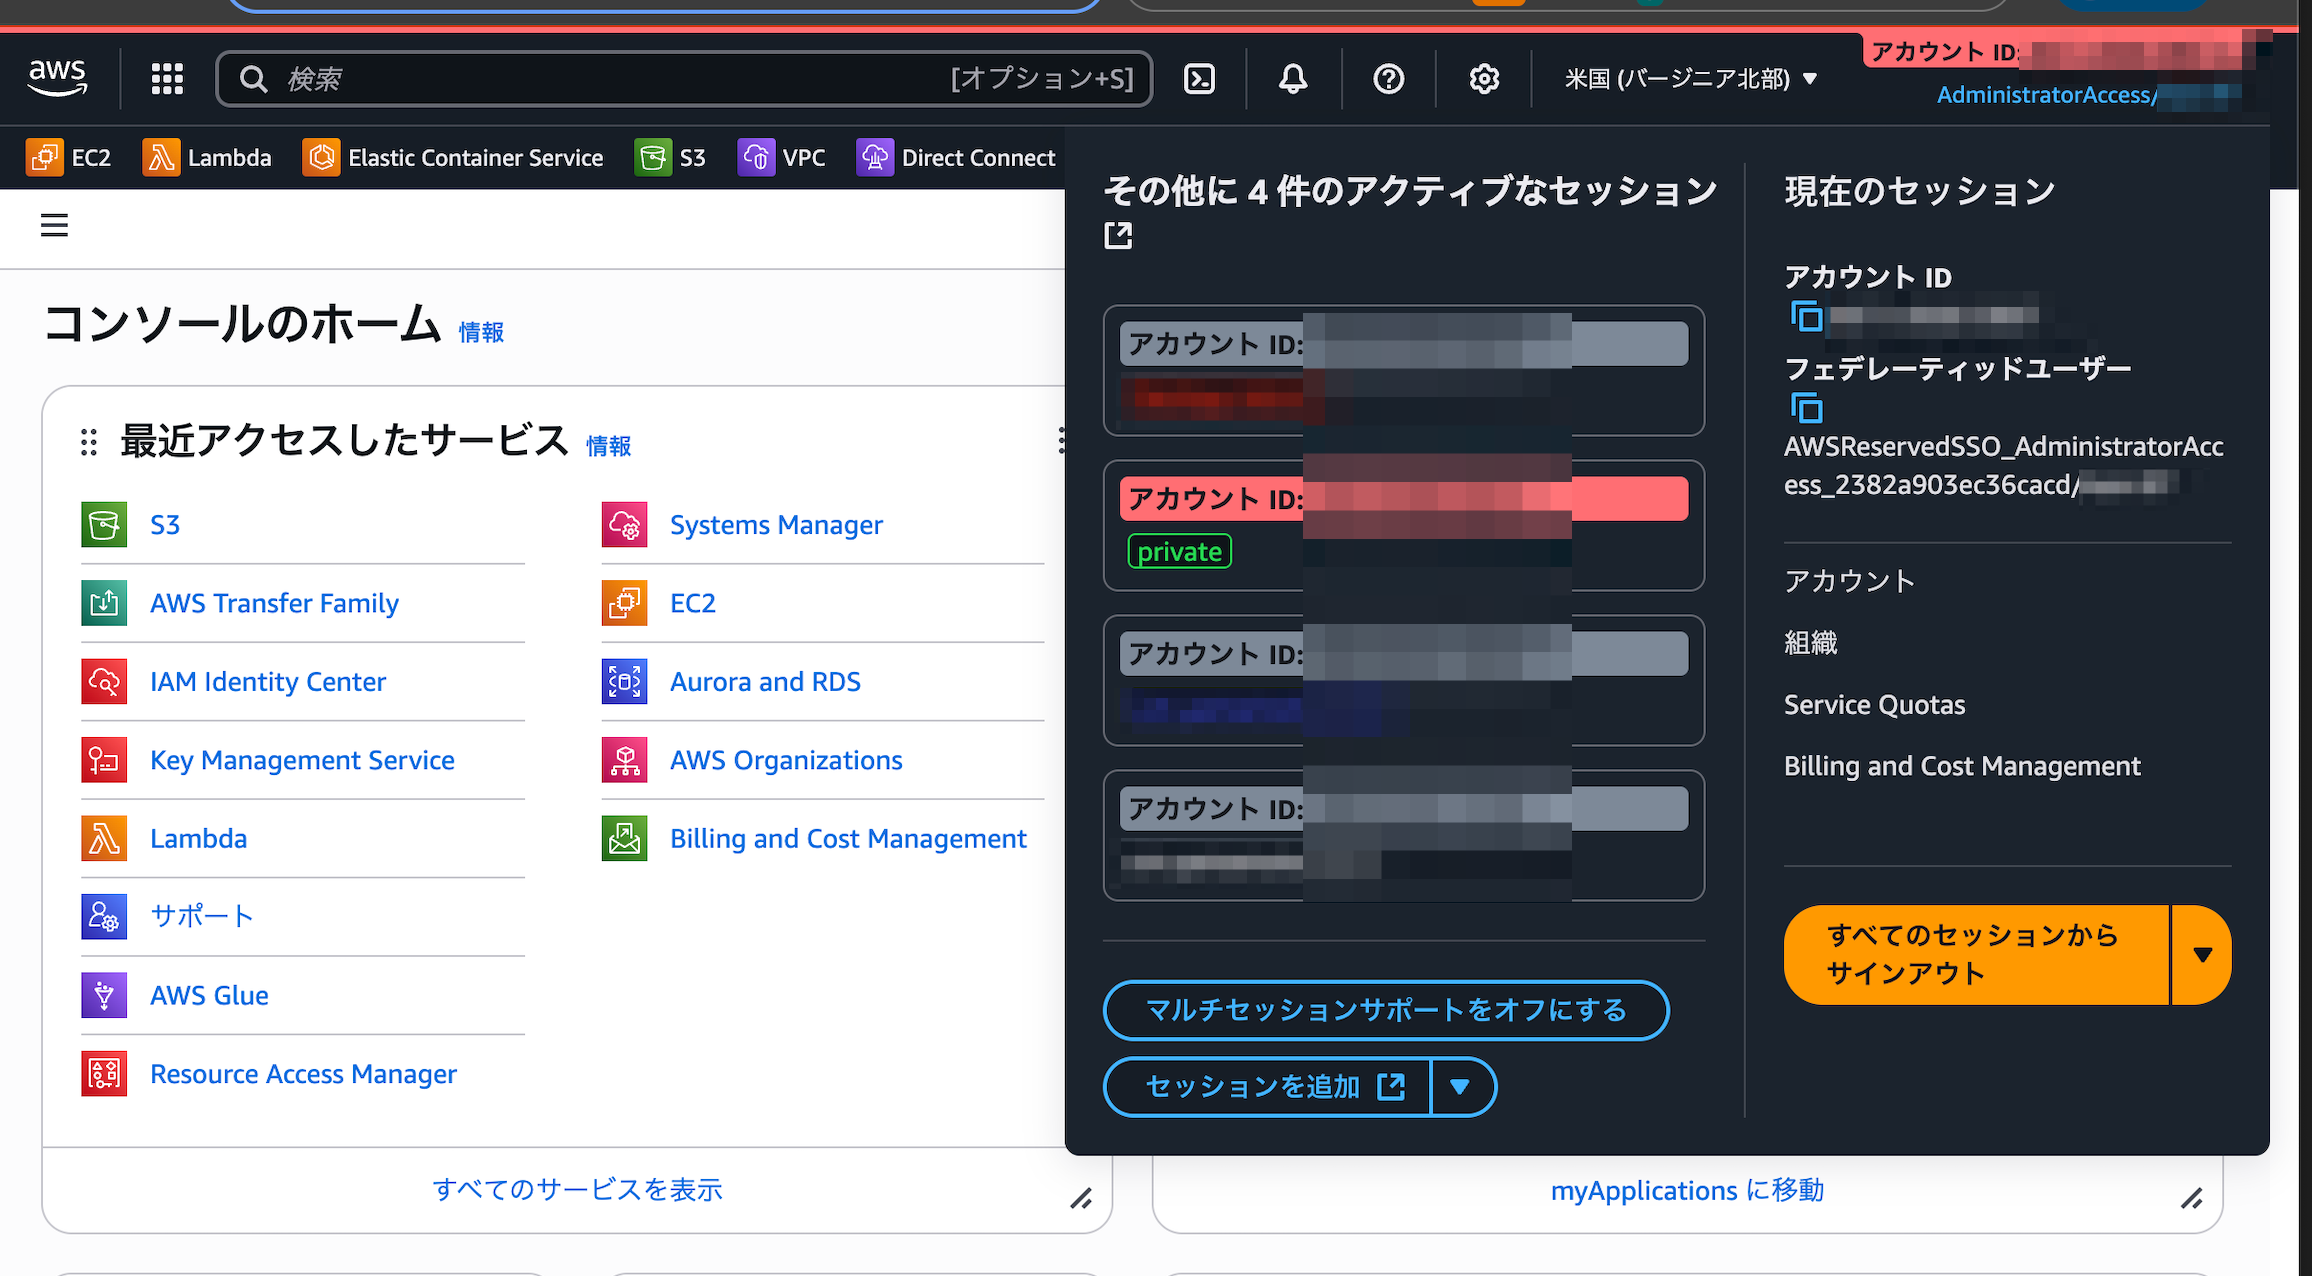Click the EC2 favorite icon in bookmarks bar

(x=44, y=157)
